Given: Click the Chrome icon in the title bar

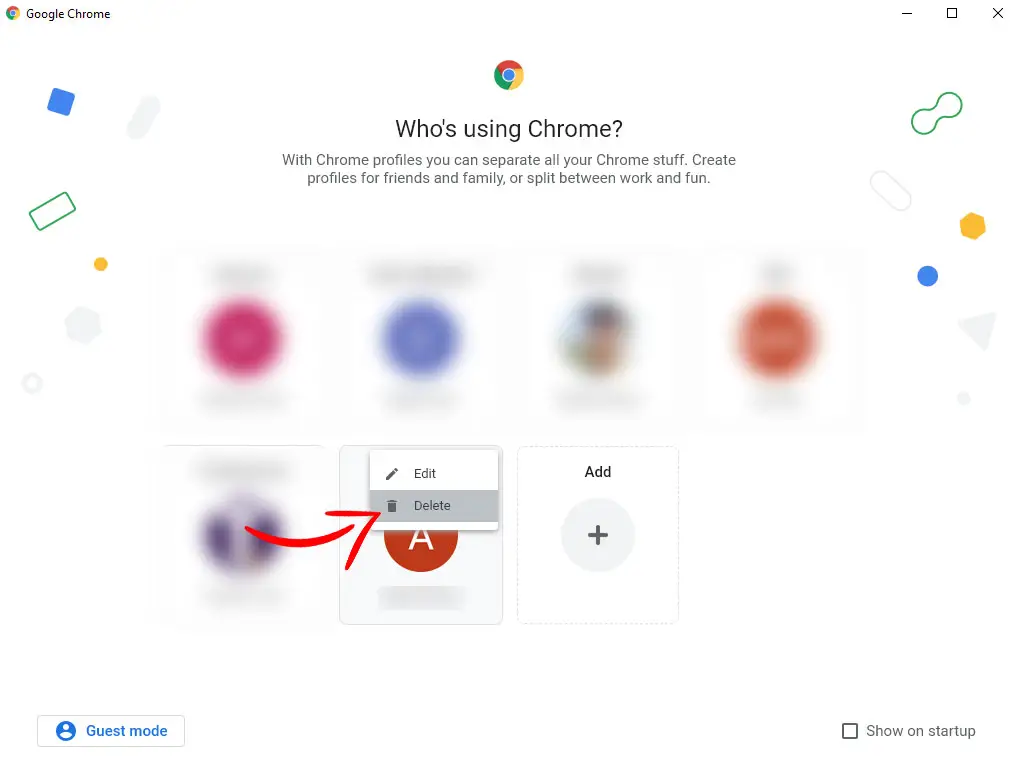Looking at the screenshot, I should [13, 14].
